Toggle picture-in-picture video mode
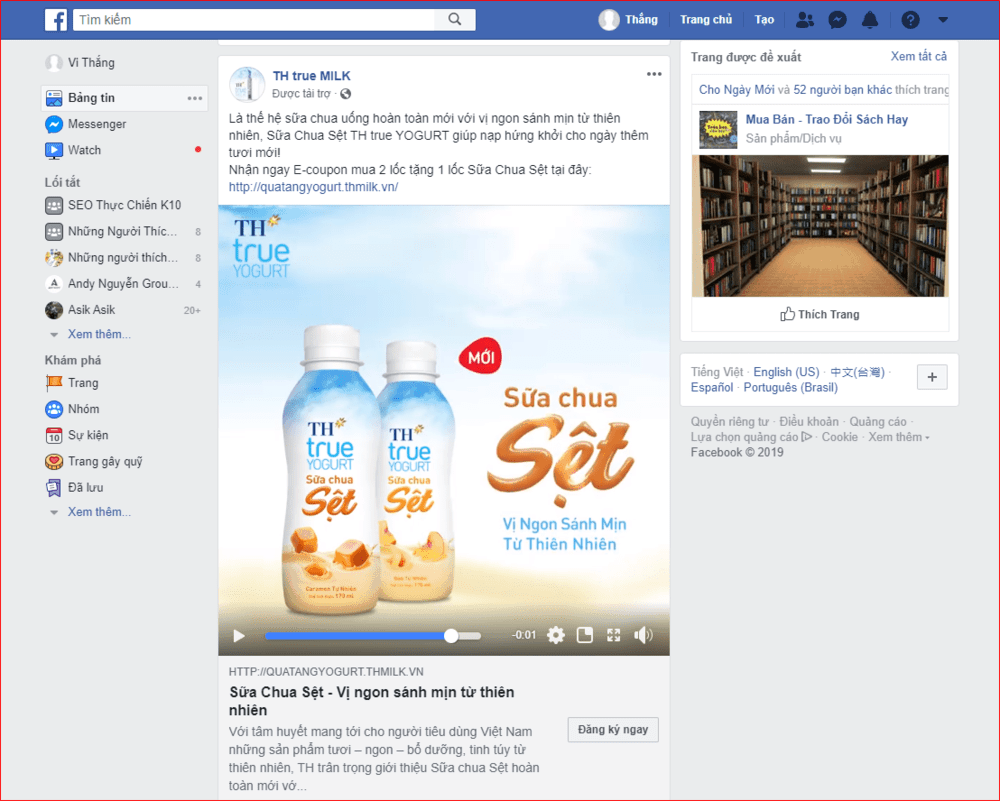 [x=585, y=635]
